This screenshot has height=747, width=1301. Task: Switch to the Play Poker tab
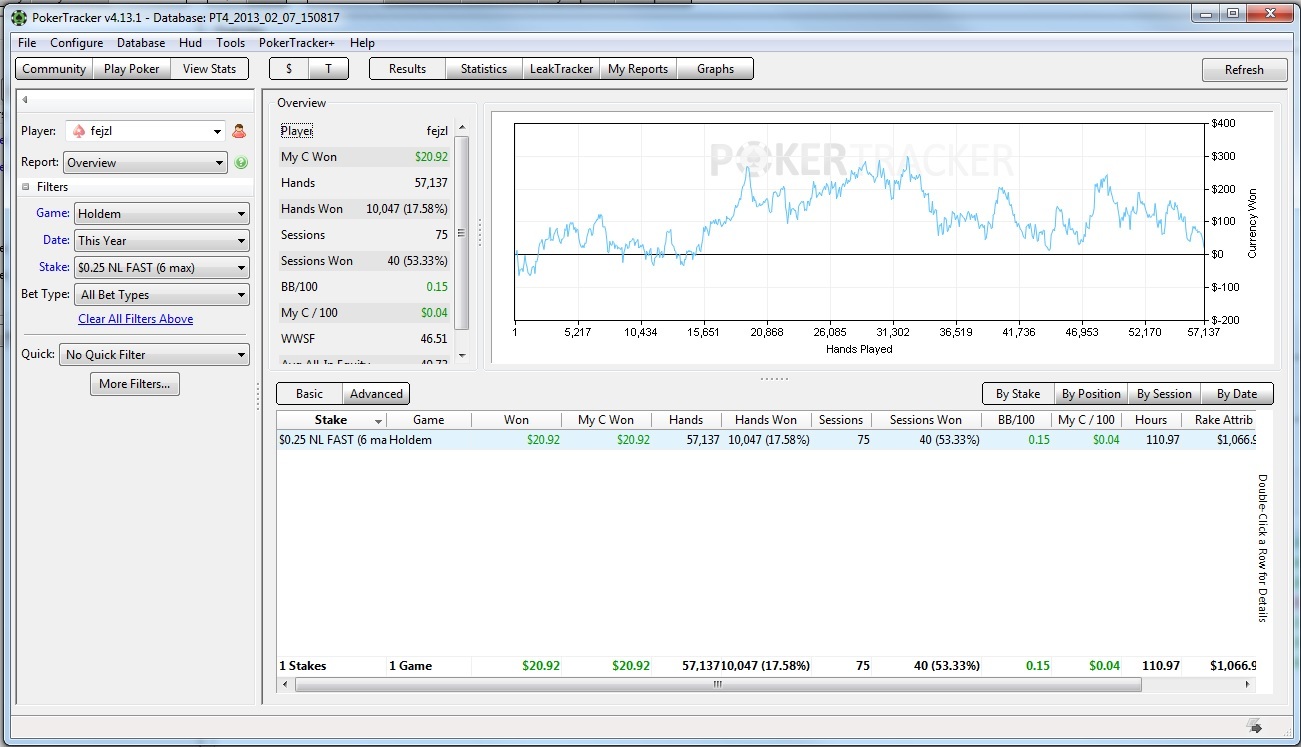tap(132, 69)
